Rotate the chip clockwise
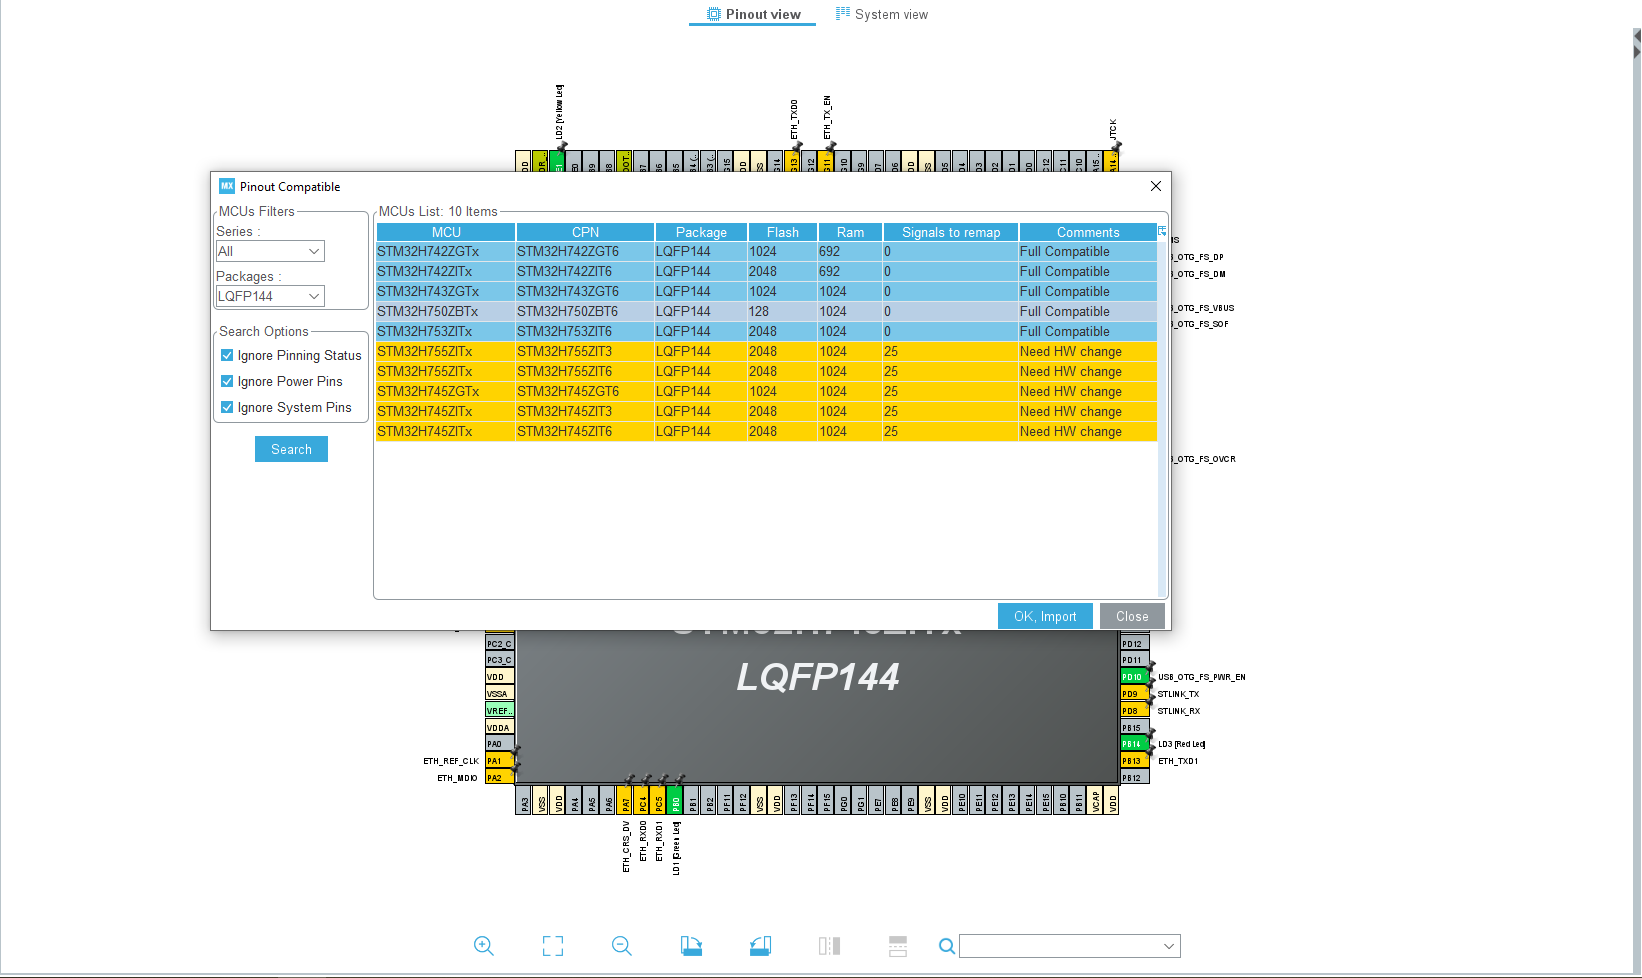1642x978 pixels. coord(691,946)
